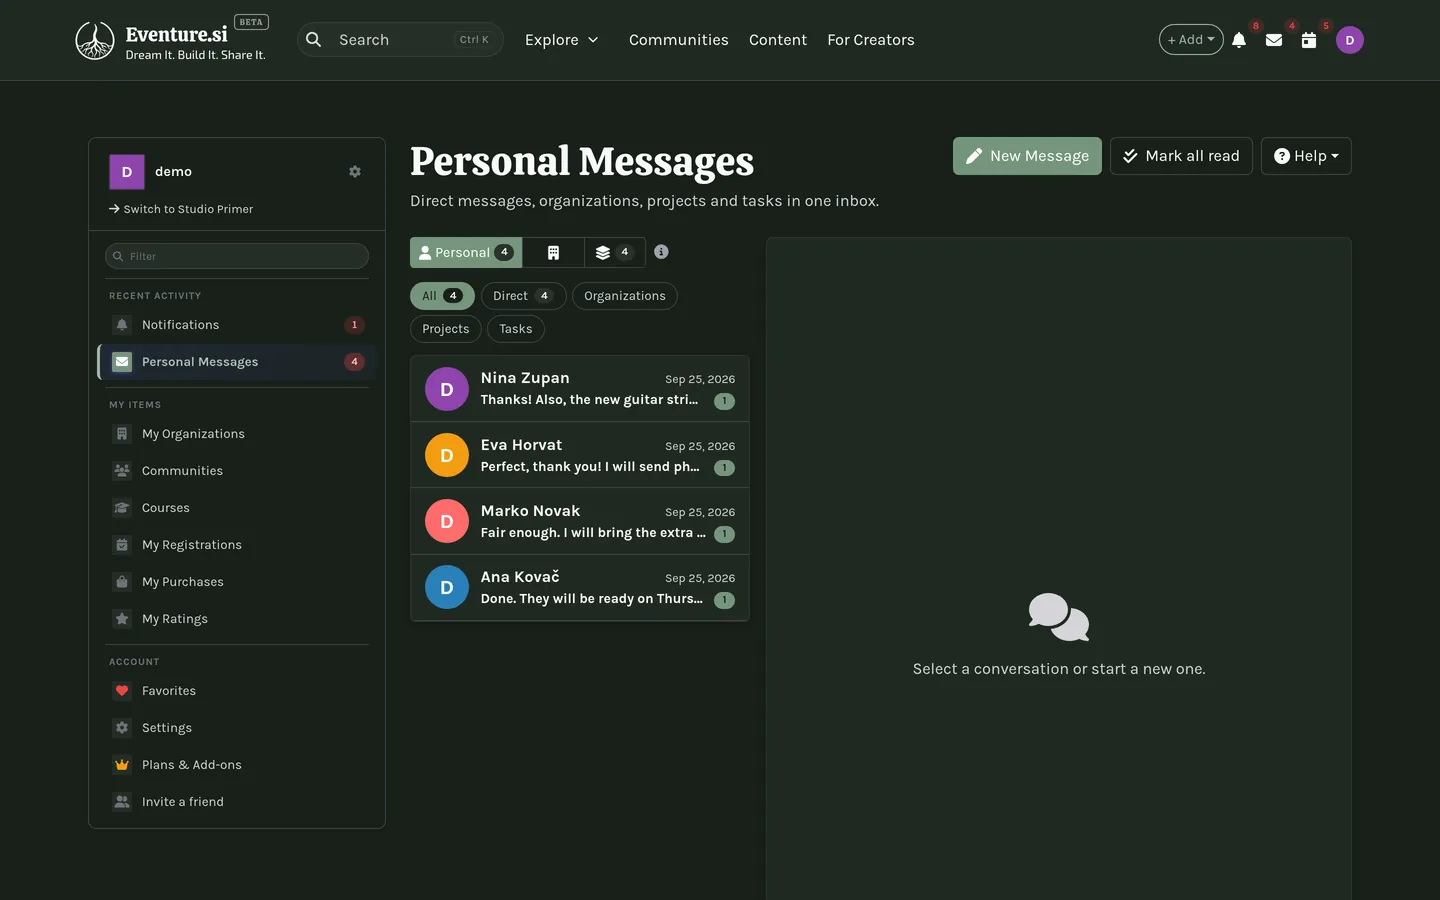Viewport: 1440px width, 900px height.
Task: Select the layers stack tab
Action: pyautogui.click(x=615, y=252)
